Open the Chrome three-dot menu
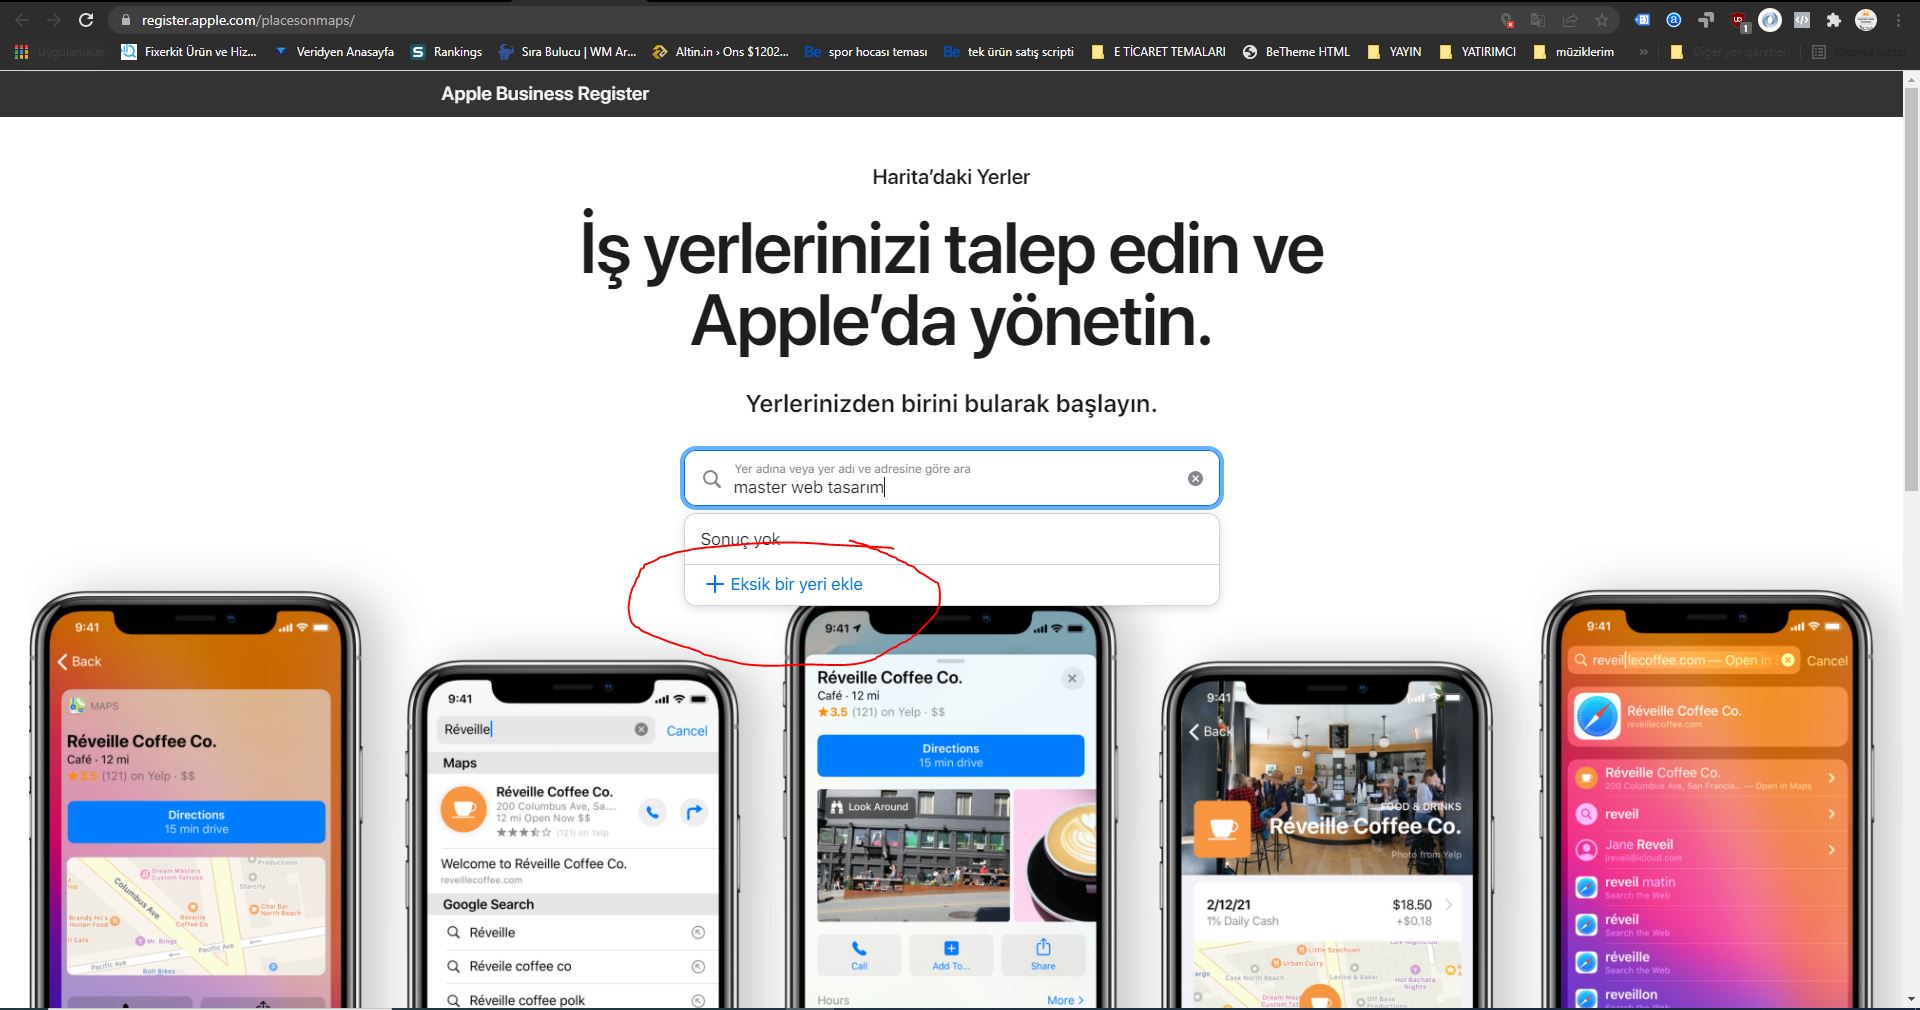 point(1897,20)
